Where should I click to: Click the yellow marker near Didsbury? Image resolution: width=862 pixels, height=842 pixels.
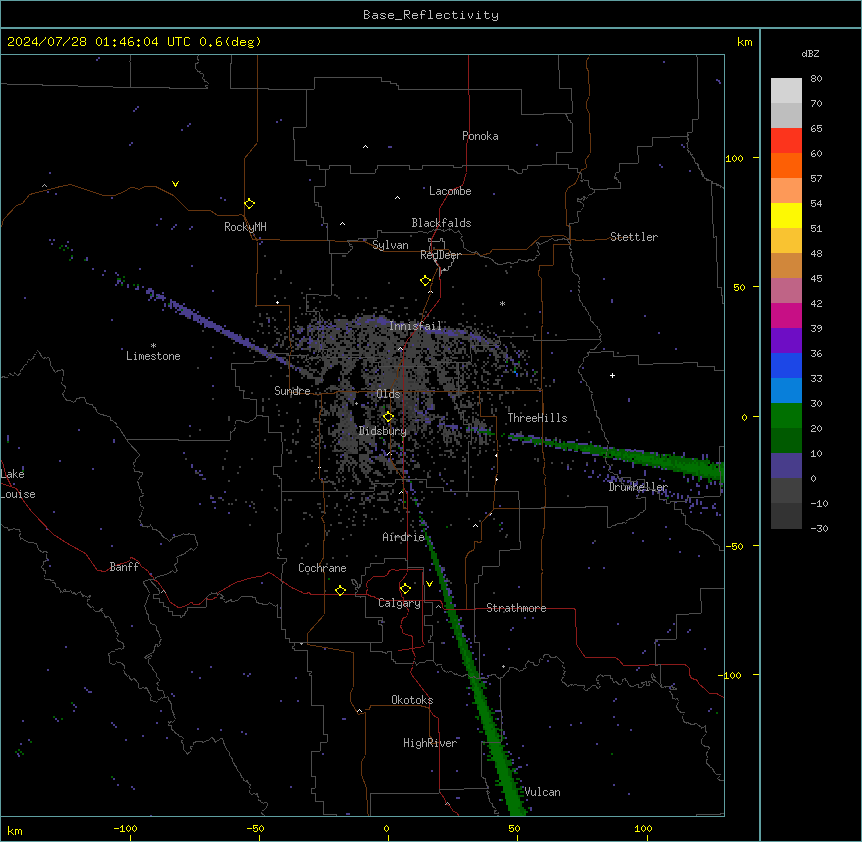pyautogui.click(x=388, y=417)
